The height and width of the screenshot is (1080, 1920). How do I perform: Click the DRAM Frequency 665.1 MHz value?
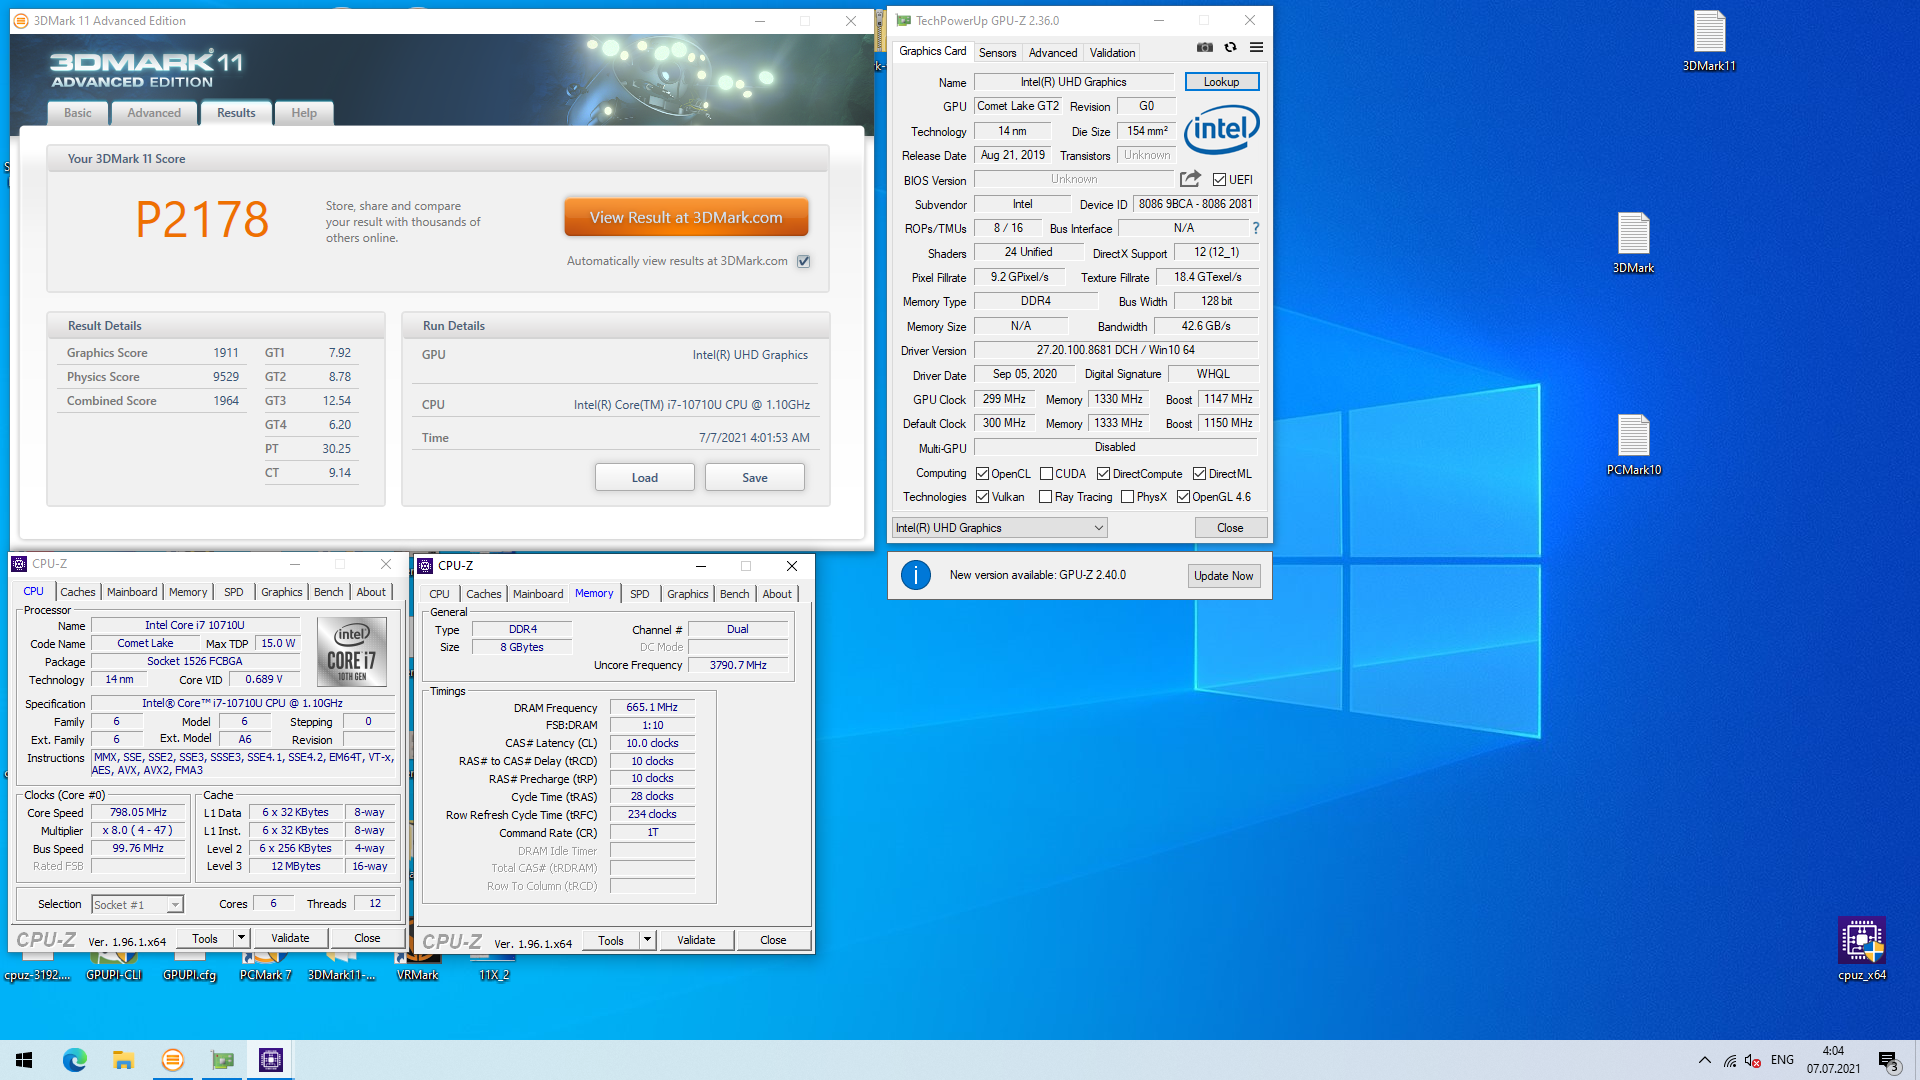652,707
